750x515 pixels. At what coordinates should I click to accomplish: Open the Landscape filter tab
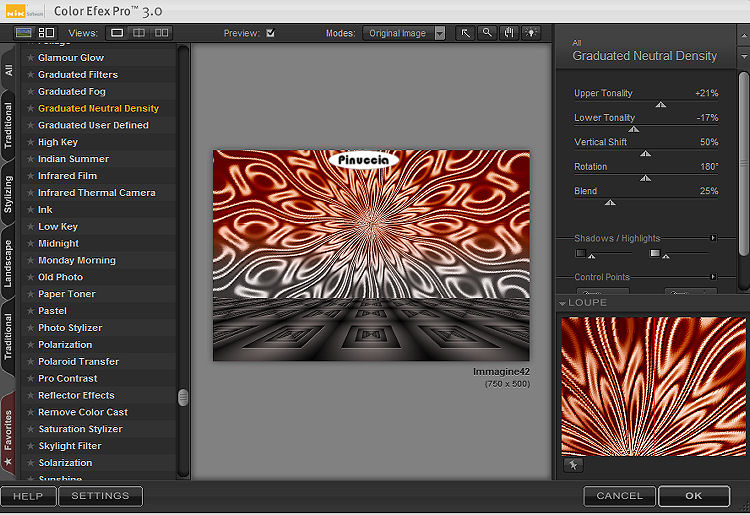pyautogui.click(x=9, y=264)
